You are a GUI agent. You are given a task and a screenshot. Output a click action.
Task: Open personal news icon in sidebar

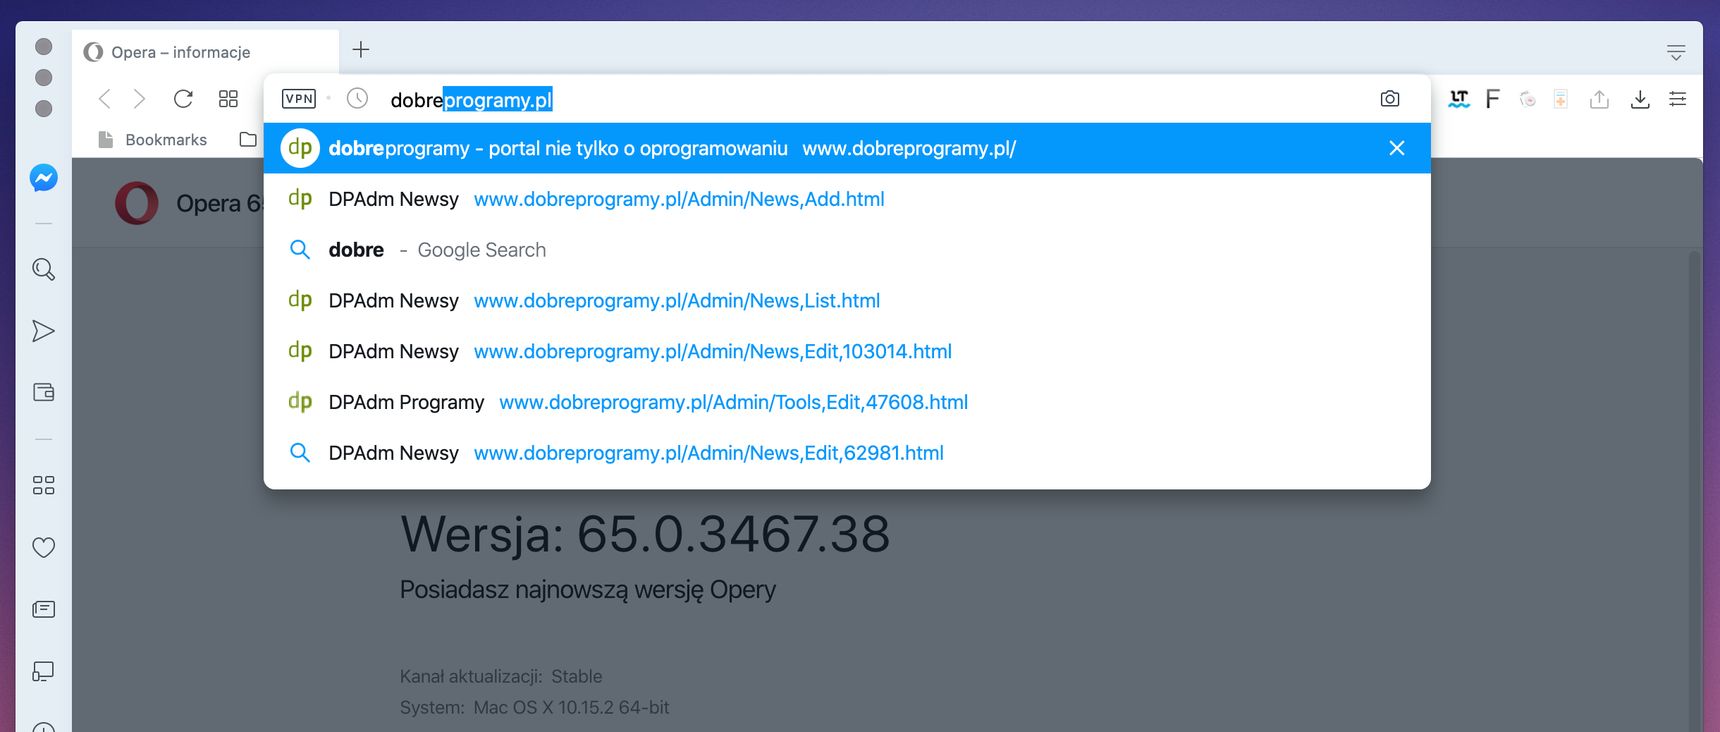(x=43, y=609)
